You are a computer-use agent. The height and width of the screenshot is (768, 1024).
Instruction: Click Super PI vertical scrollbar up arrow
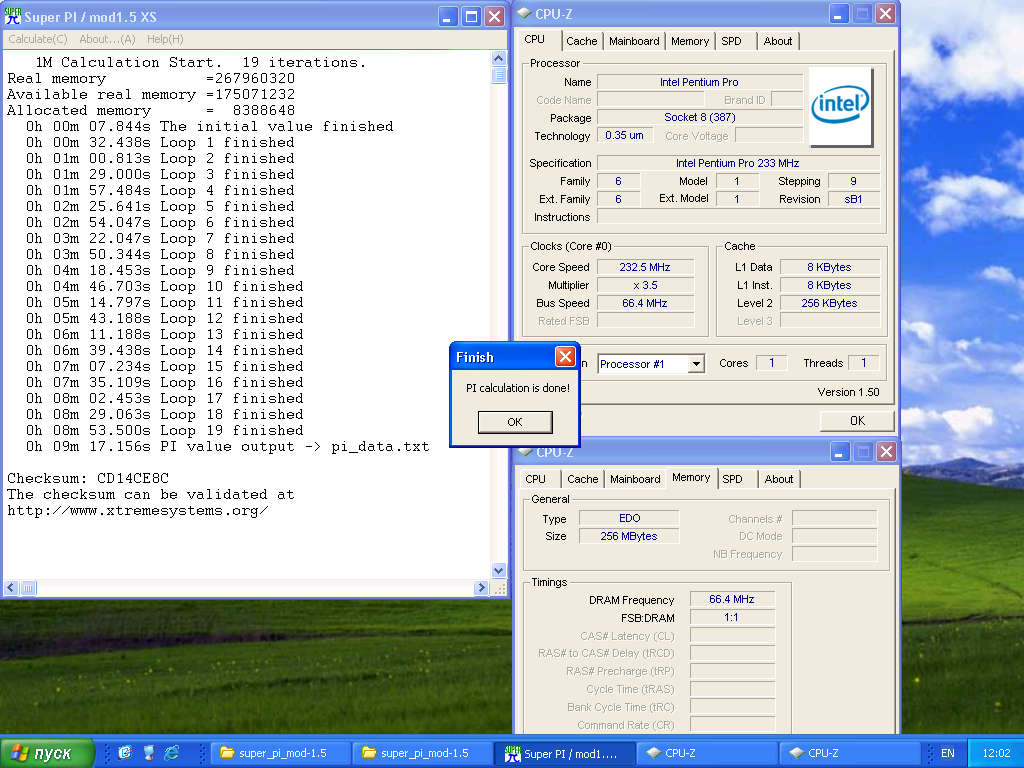tap(498, 58)
